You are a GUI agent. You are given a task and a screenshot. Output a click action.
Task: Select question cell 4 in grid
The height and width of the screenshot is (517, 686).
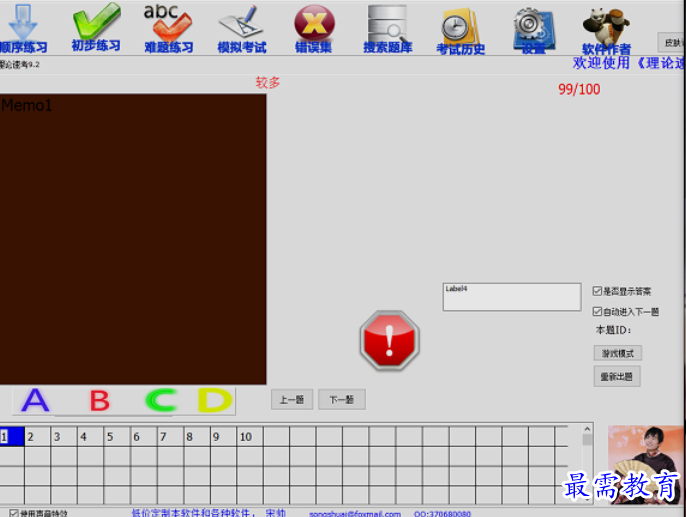[91, 437]
